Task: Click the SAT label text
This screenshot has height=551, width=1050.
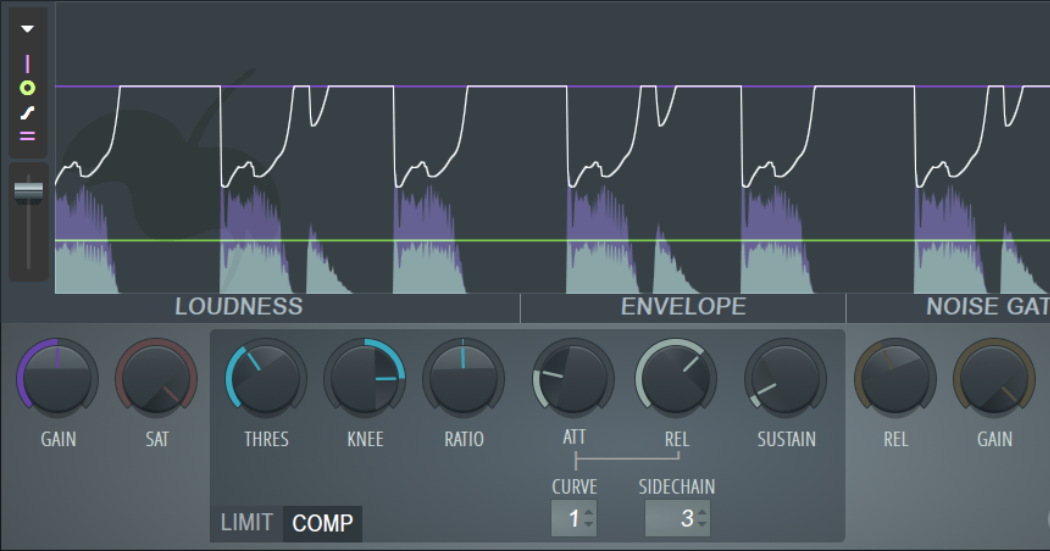Action: pyautogui.click(x=157, y=439)
